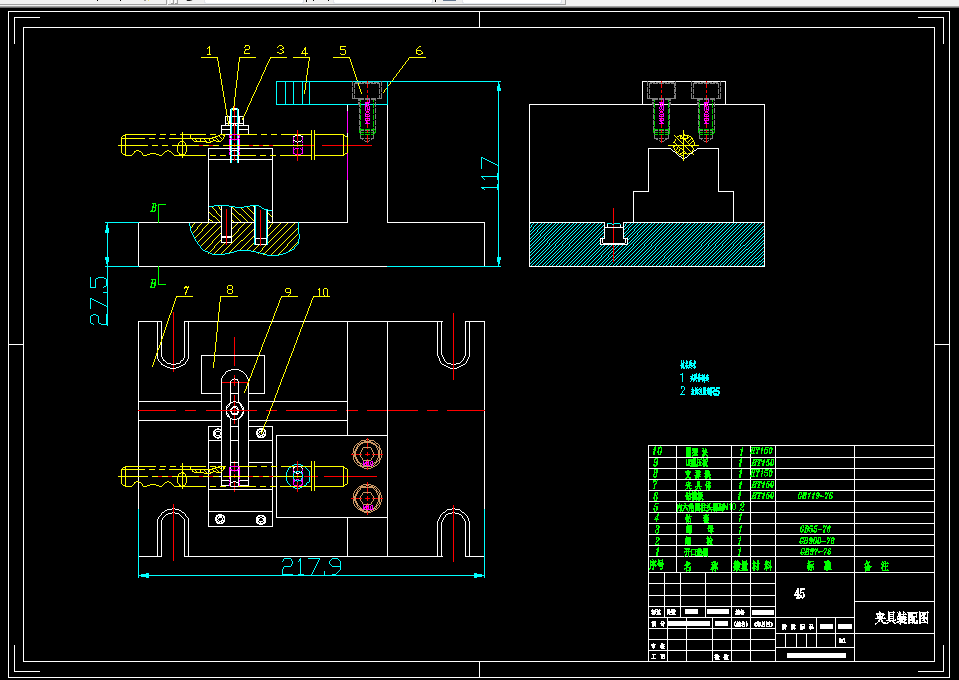Click the 27.5 base thickness dimension
Viewport: 959px width, 680px height.
coord(98,301)
